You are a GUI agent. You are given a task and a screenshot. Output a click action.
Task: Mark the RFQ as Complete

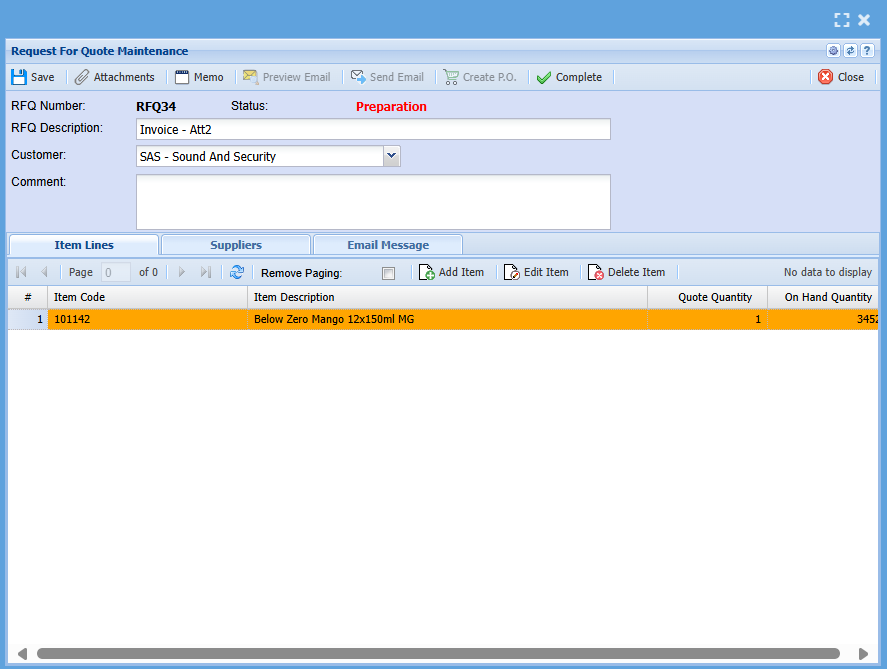tap(569, 77)
